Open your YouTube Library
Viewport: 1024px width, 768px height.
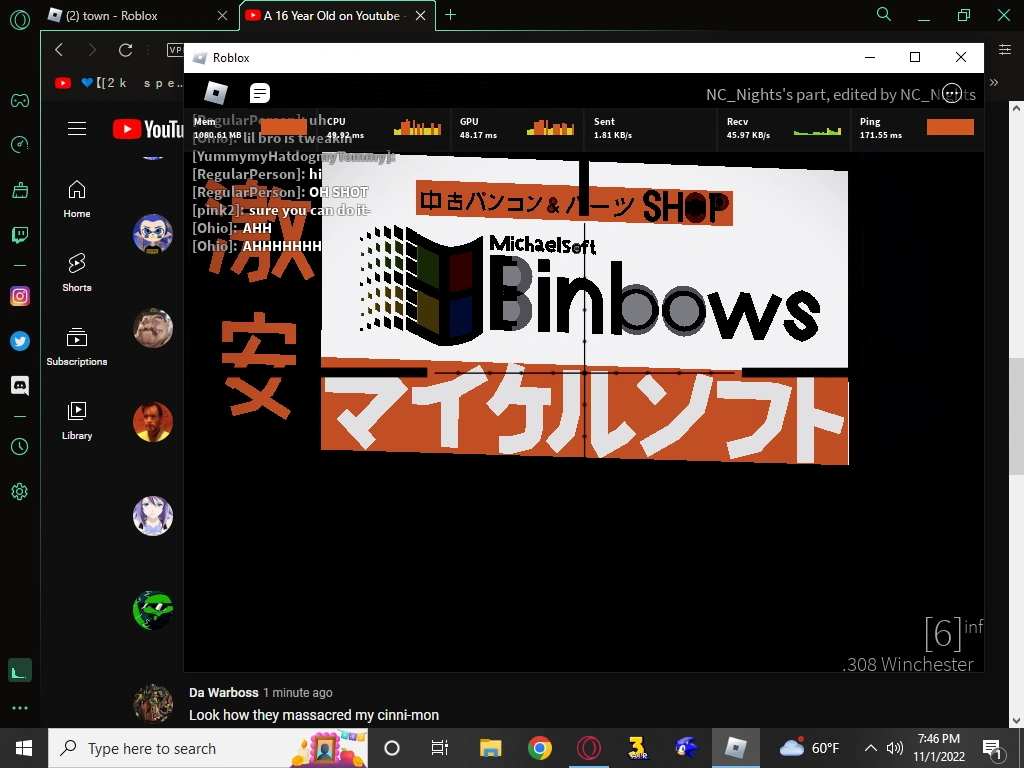pos(76,415)
